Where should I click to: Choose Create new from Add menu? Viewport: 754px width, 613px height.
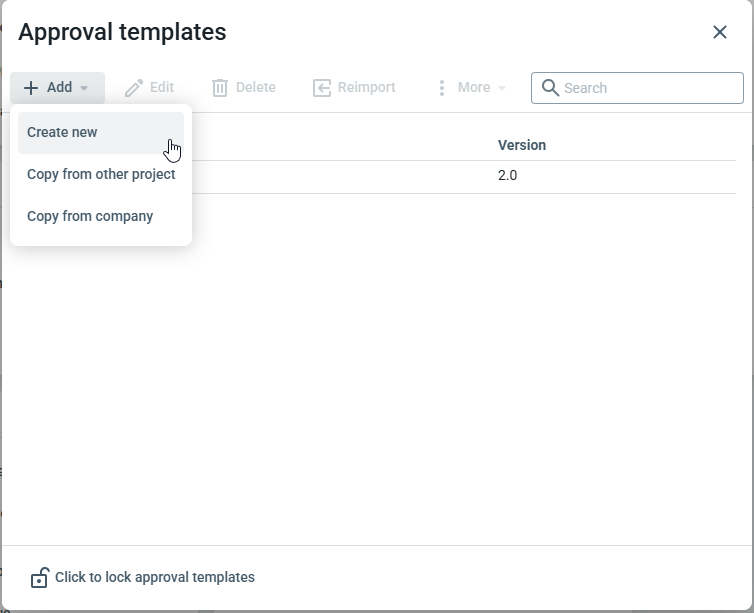(x=63, y=132)
